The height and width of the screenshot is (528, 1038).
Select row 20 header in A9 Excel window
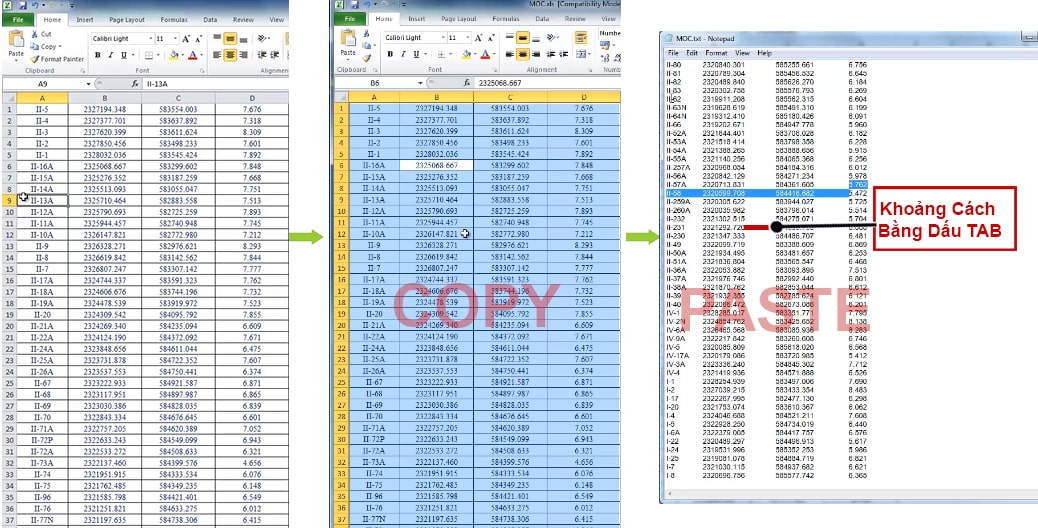click(x=8, y=326)
